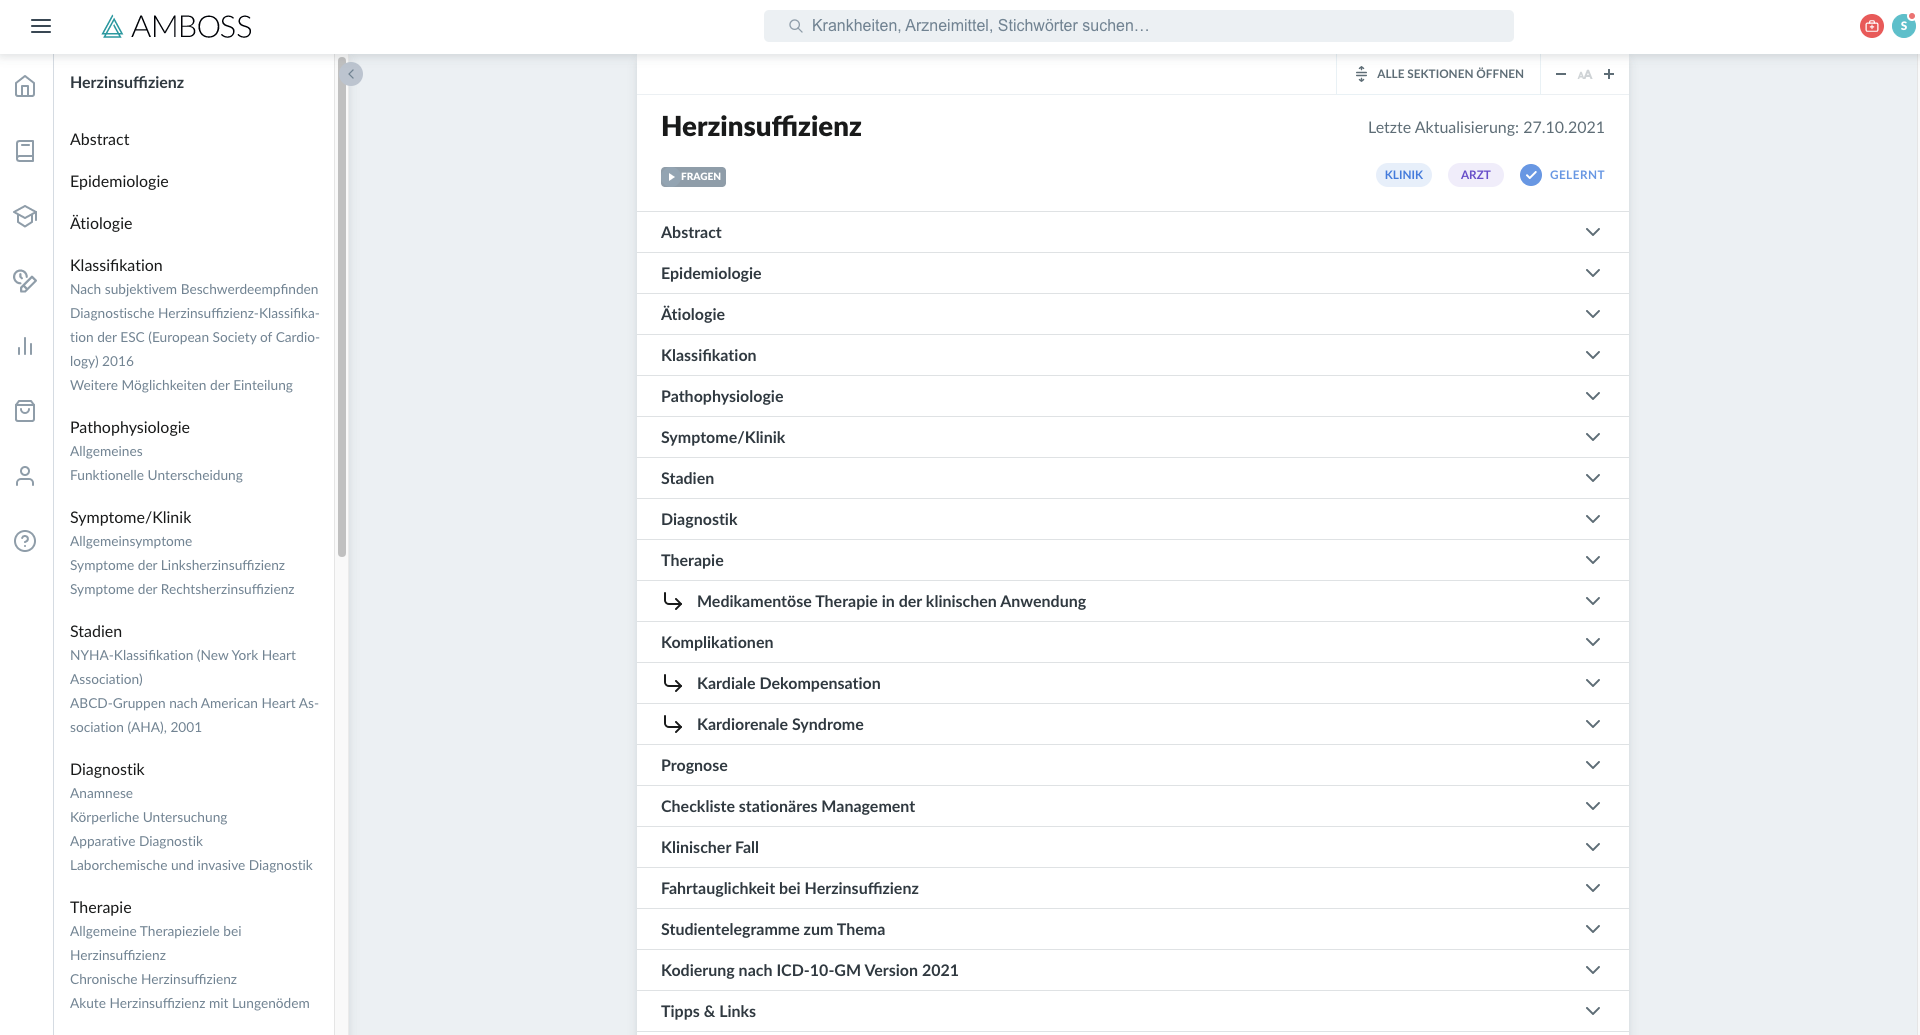Open Symptome der Rechtsherzinsuffizienz link
This screenshot has height=1035, width=1920.
[x=182, y=589]
